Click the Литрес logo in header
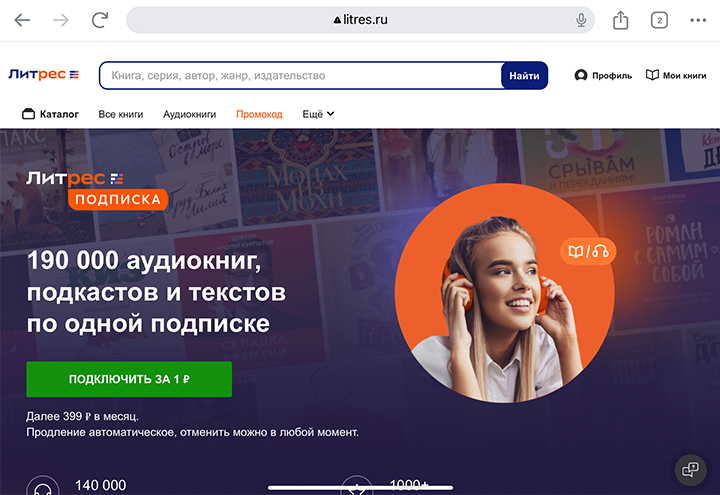The image size is (720, 495). coord(44,74)
